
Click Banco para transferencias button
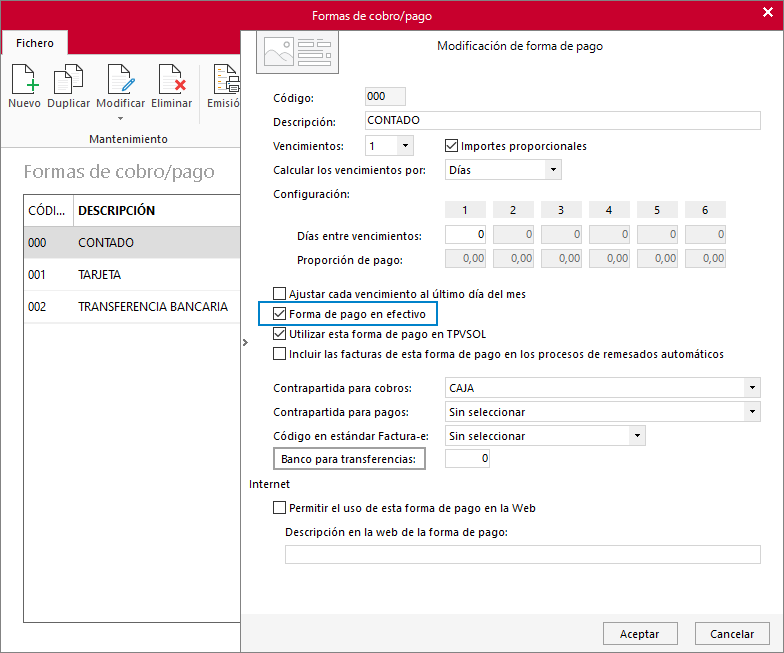coord(349,459)
